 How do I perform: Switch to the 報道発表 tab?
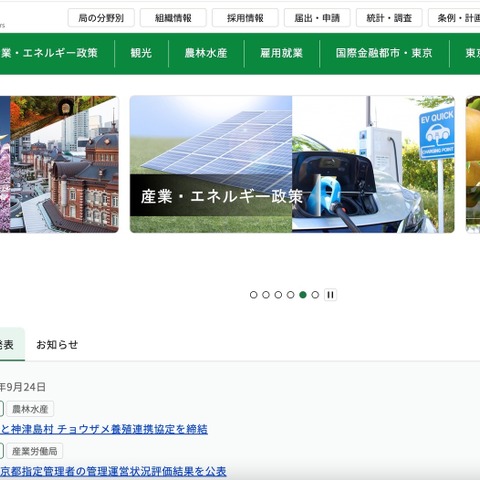[12, 344]
